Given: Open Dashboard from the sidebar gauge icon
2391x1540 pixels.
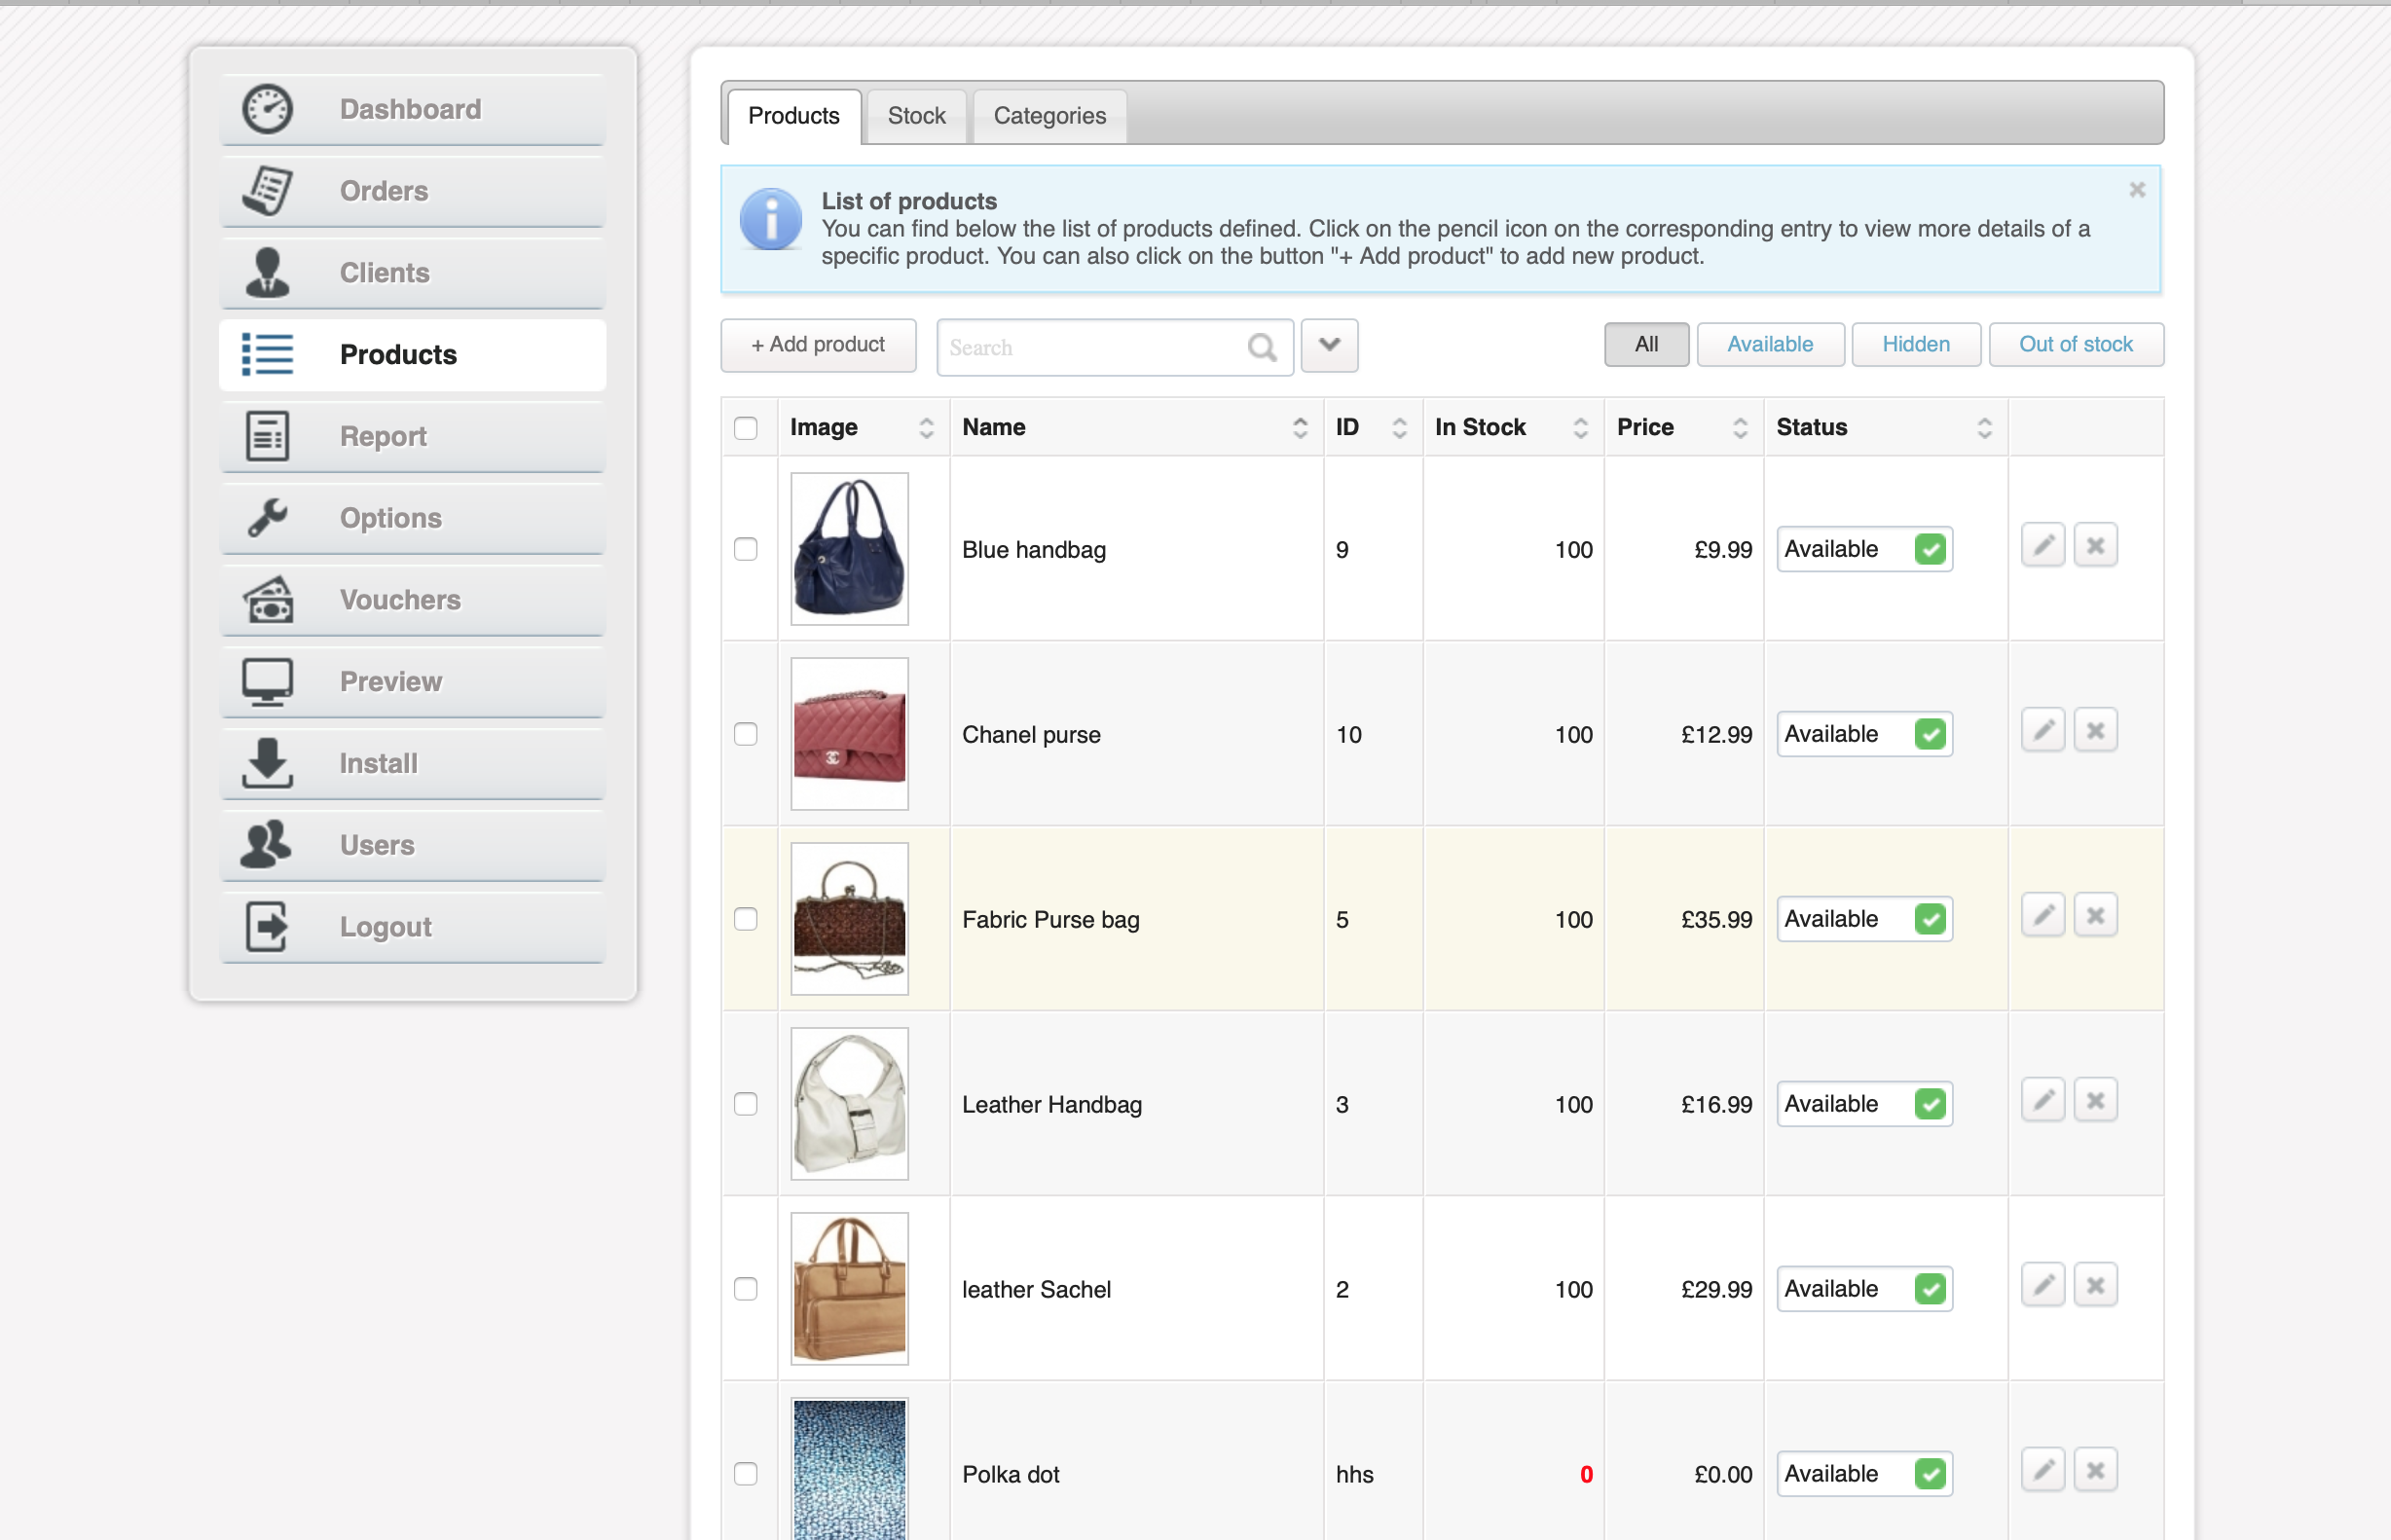Looking at the screenshot, I should point(268,109).
